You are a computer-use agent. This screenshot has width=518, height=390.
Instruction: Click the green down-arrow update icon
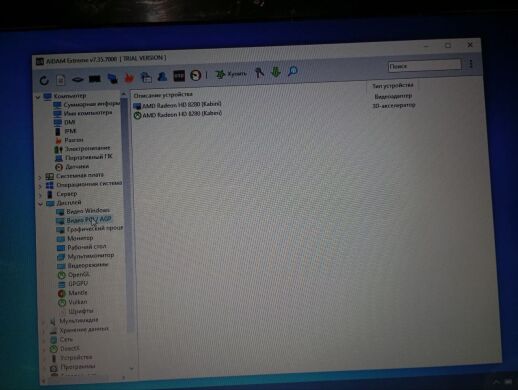276,72
